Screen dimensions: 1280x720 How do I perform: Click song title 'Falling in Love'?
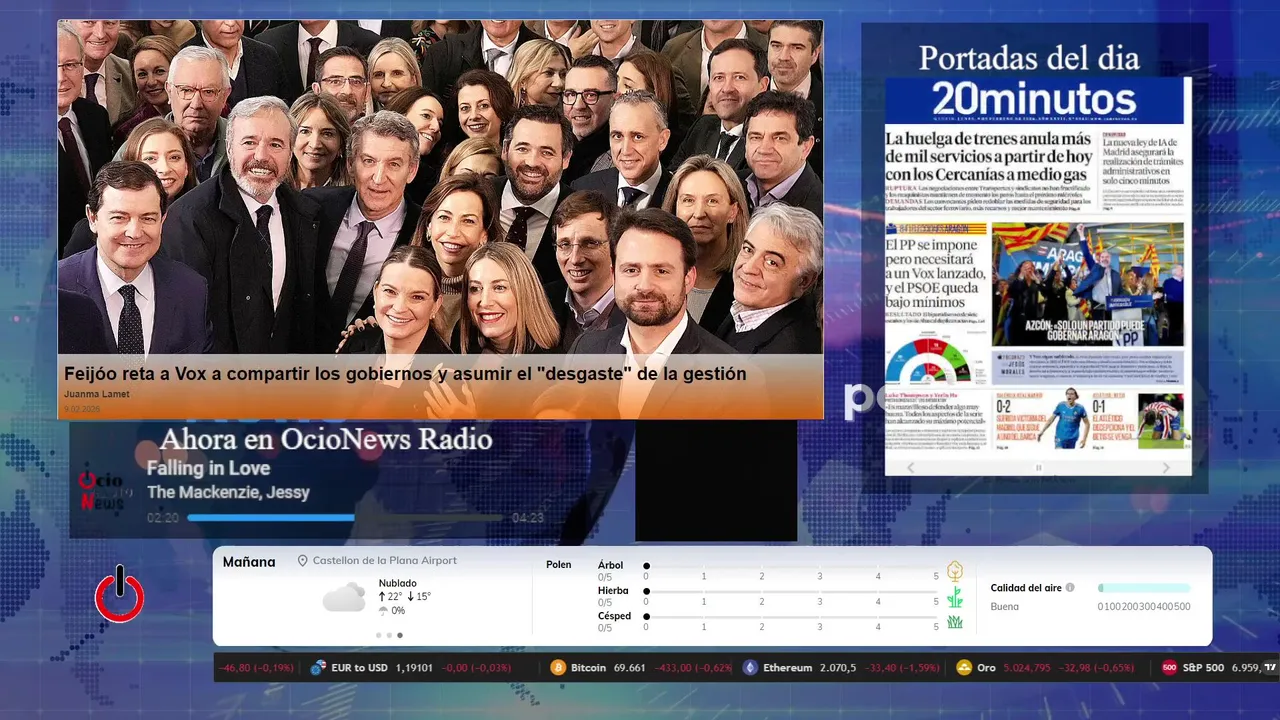pyautogui.click(x=208, y=468)
